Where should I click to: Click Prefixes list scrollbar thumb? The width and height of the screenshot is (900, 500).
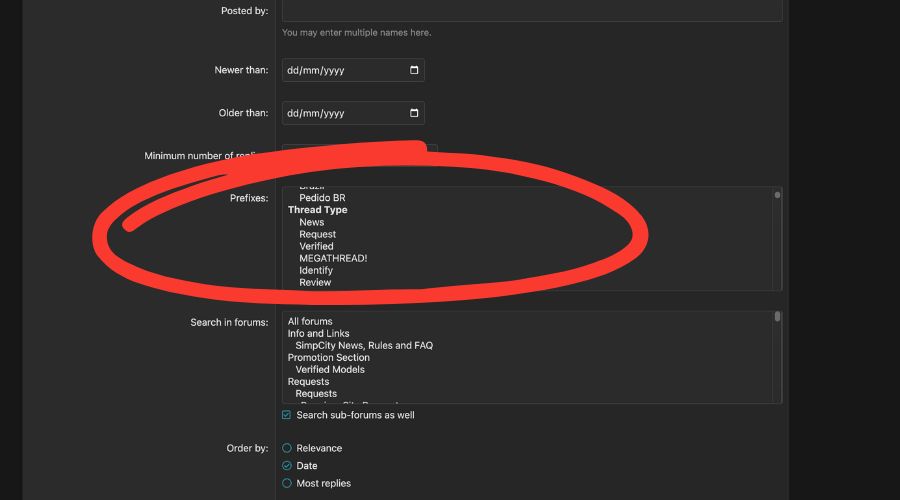coord(777,195)
